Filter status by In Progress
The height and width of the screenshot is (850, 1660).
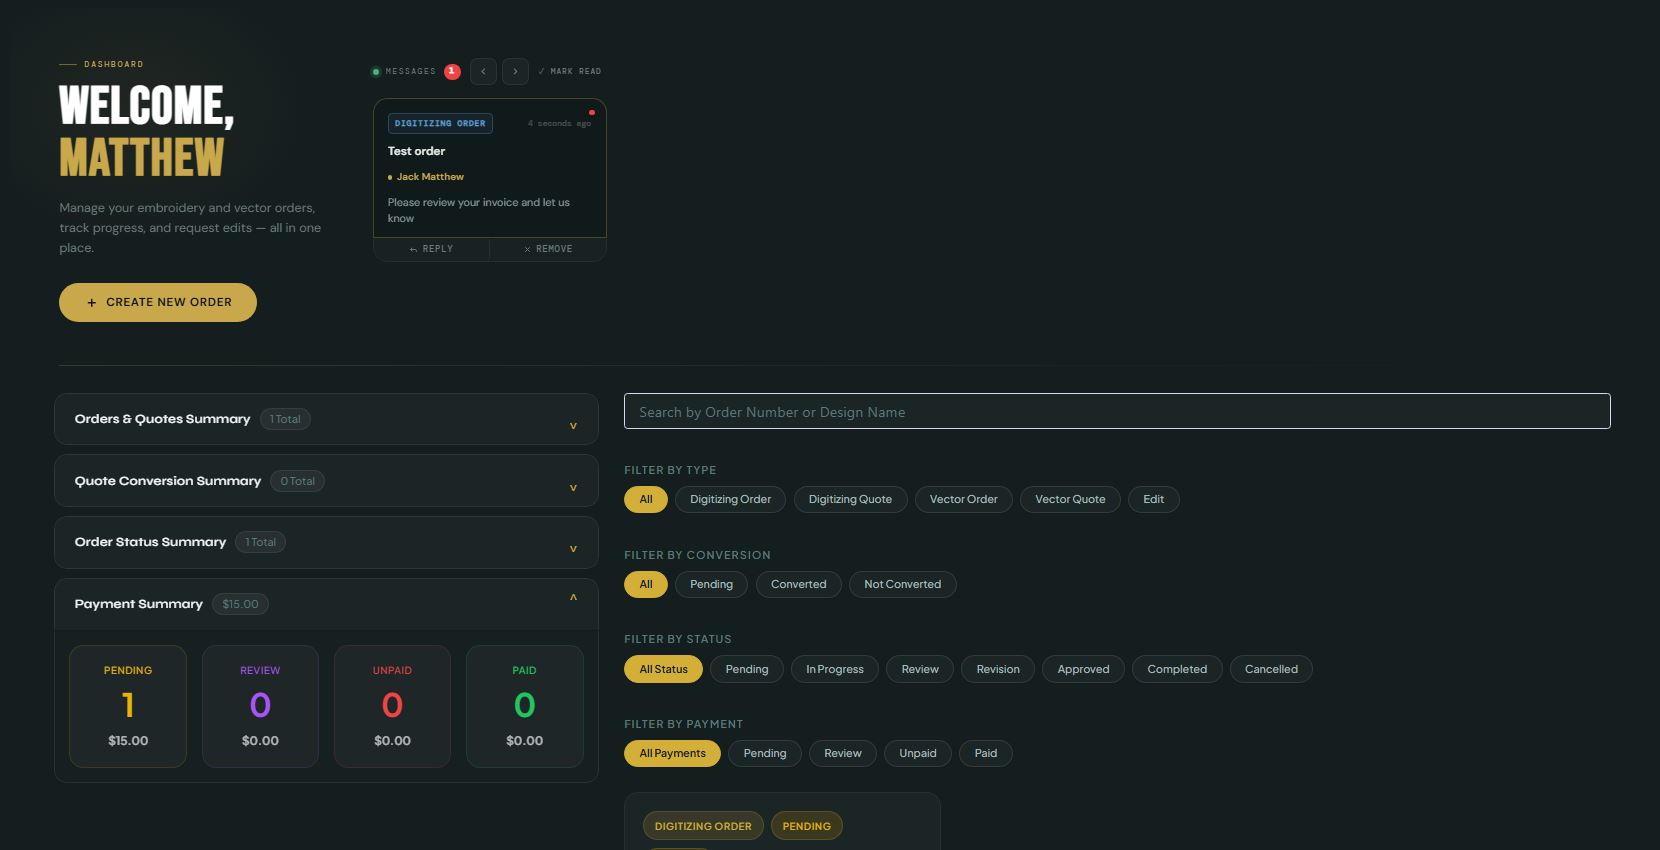click(x=834, y=669)
